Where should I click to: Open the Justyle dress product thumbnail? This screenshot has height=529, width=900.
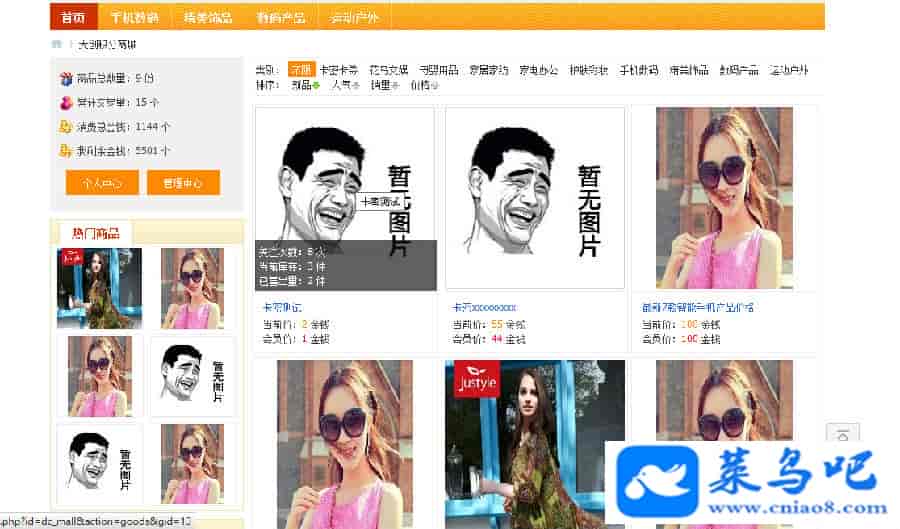point(535,440)
